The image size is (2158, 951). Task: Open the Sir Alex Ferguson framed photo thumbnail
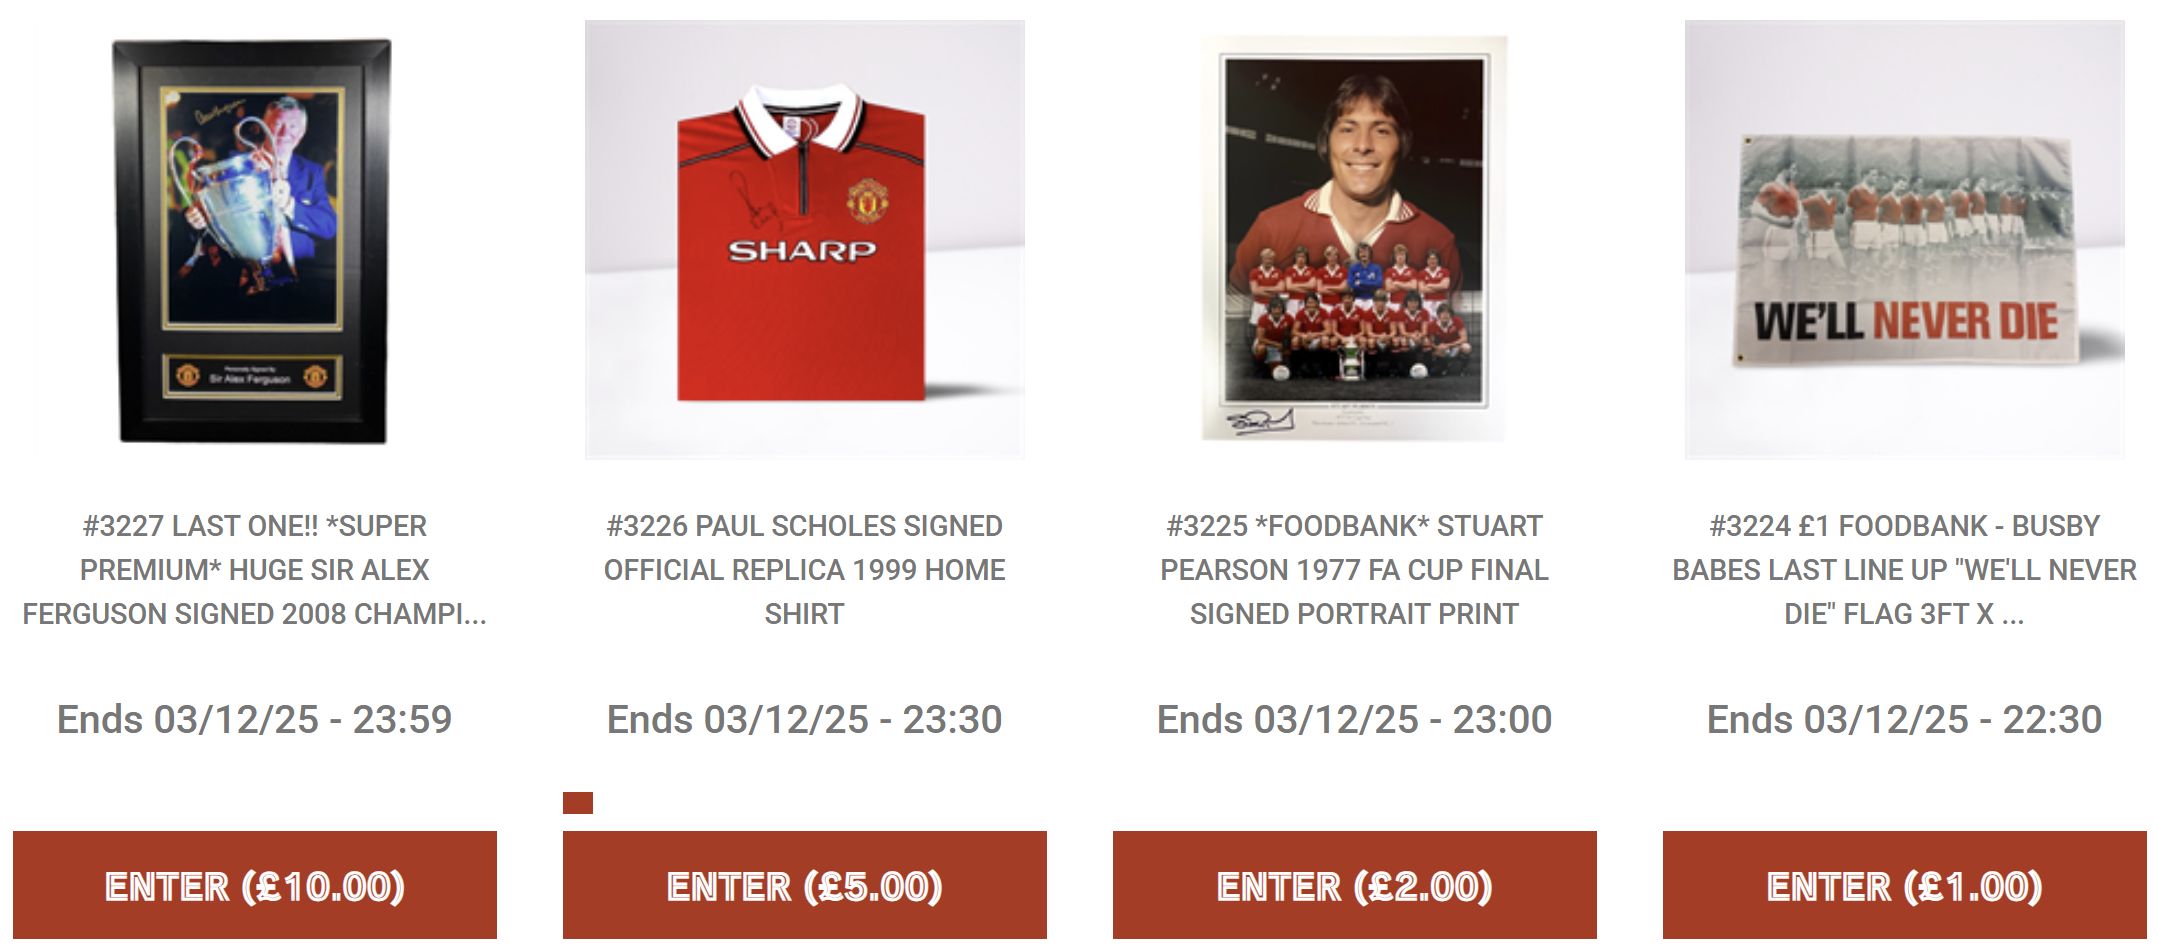point(254,240)
